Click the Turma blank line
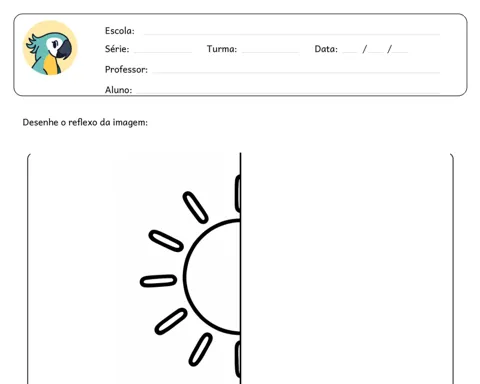 271,52
